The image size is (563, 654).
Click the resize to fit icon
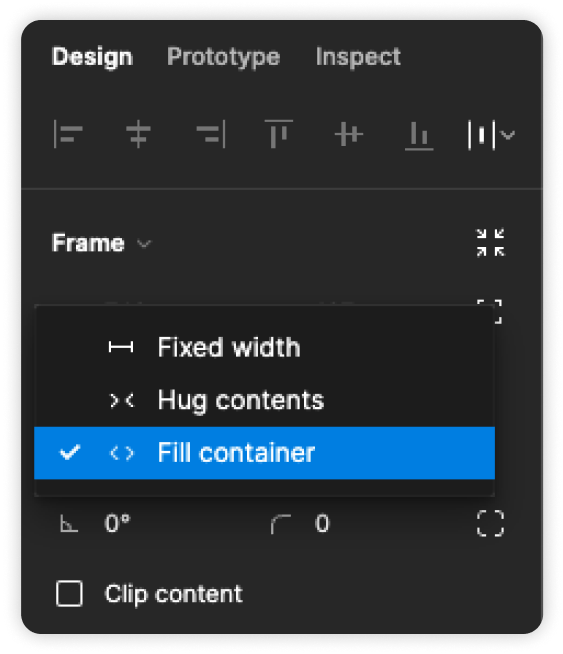pyautogui.click(x=490, y=242)
